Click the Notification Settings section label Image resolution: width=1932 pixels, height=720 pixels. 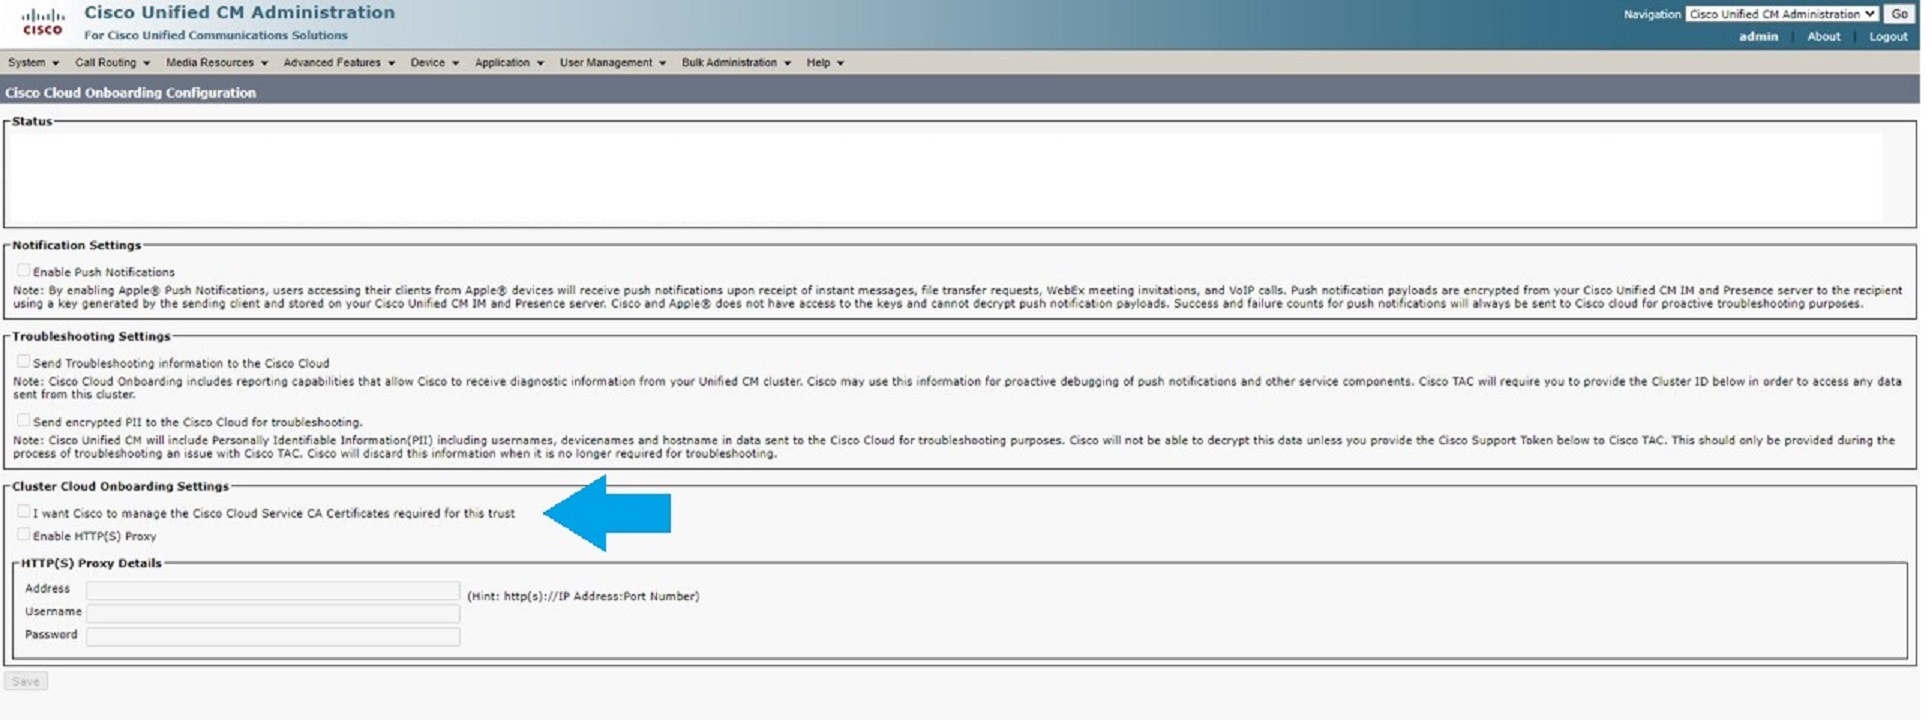pyautogui.click(x=77, y=245)
